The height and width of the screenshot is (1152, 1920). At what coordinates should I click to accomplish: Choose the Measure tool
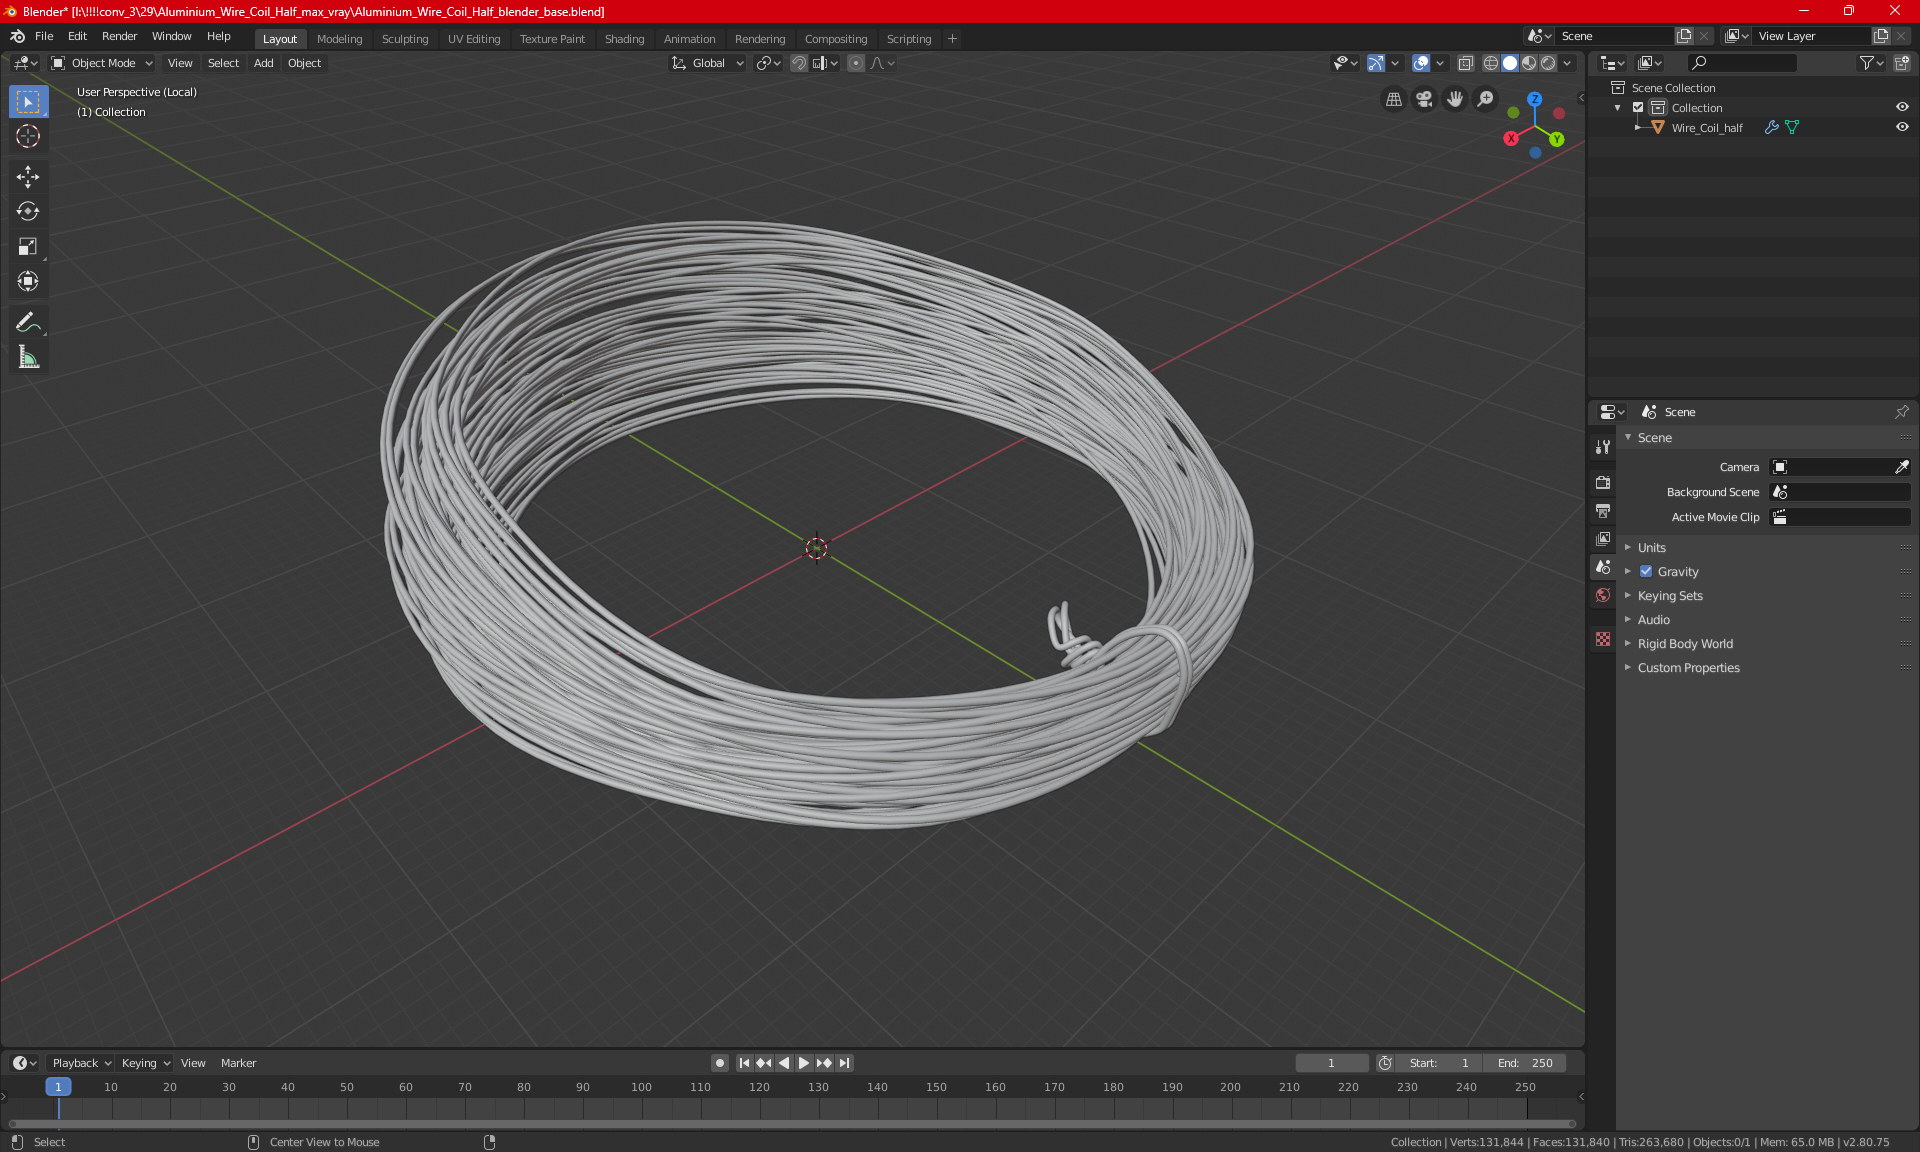[28, 358]
